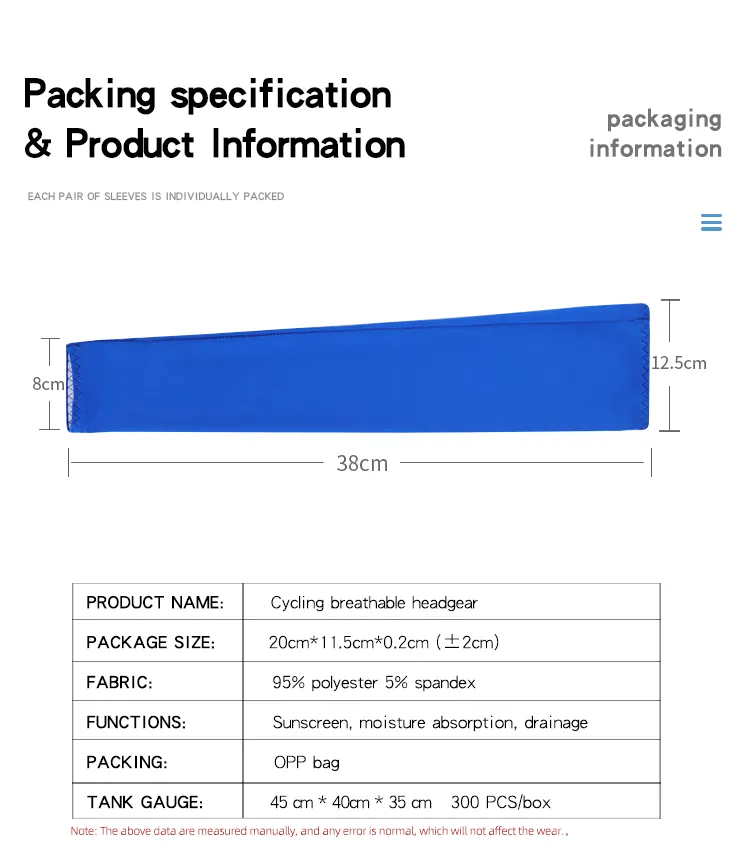The width and height of the screenshot is (750, 865).
Task: Select the 20cm*11.5cm*0.2cm package size value
Action: click(x=384, y=642)
